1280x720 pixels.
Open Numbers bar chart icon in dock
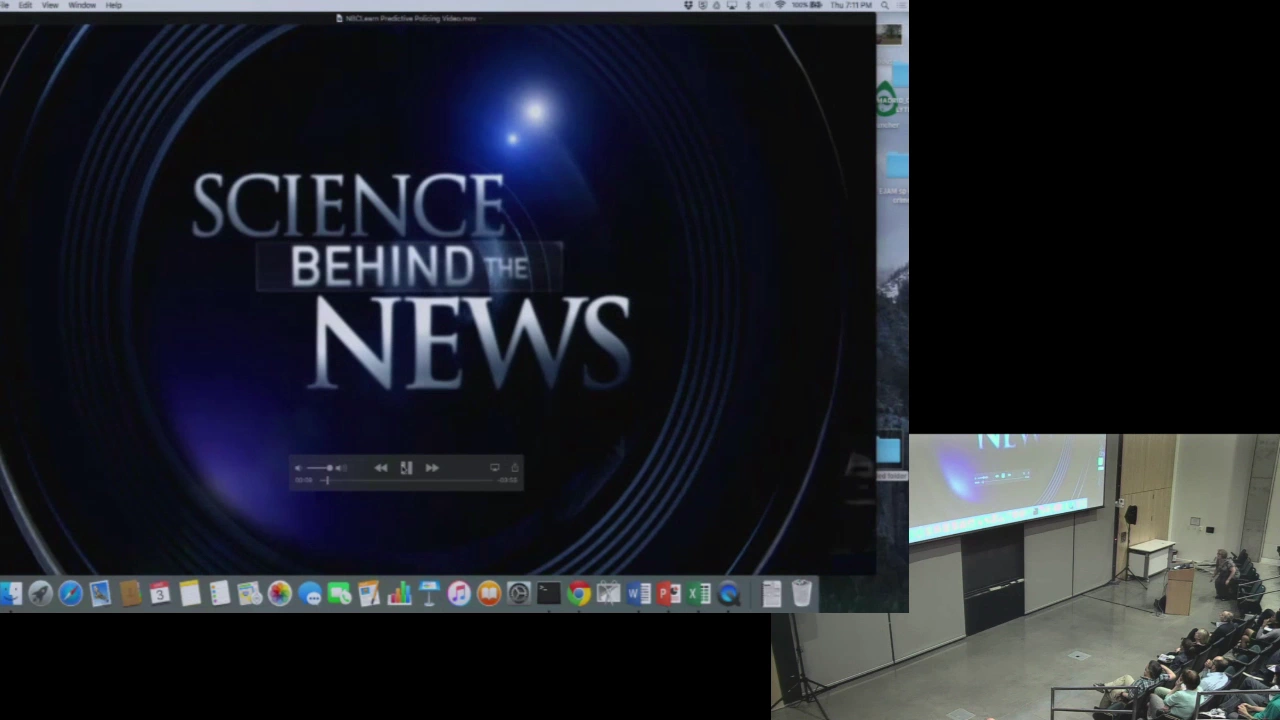[x=399, y=593]
